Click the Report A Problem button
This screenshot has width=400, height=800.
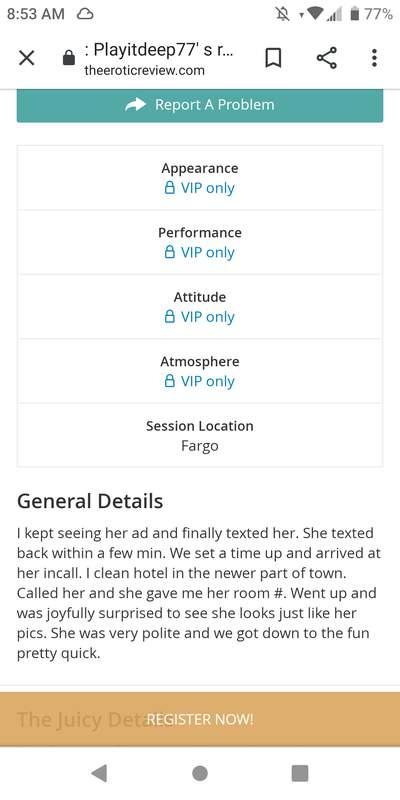(x=200, y=105)
